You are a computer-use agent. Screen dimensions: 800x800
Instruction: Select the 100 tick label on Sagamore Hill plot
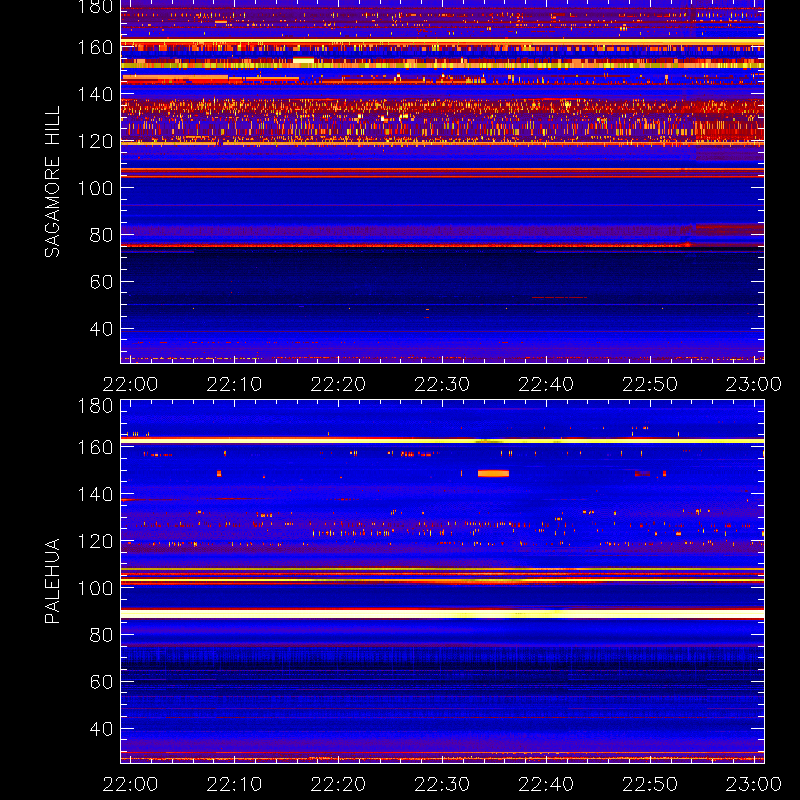[x=95, y=188]
